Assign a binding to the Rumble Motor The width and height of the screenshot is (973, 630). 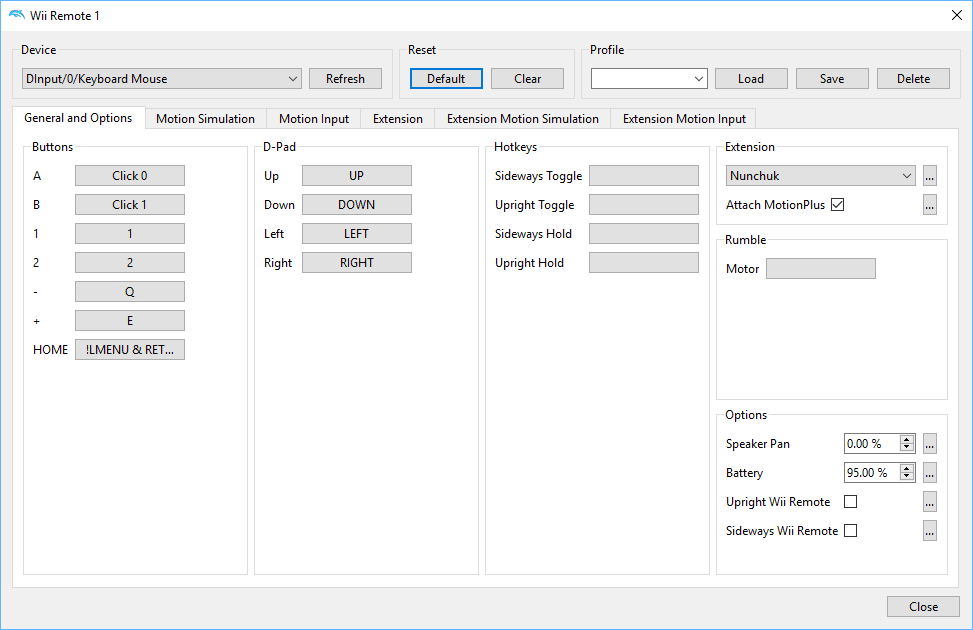click(x=820, y=268)
